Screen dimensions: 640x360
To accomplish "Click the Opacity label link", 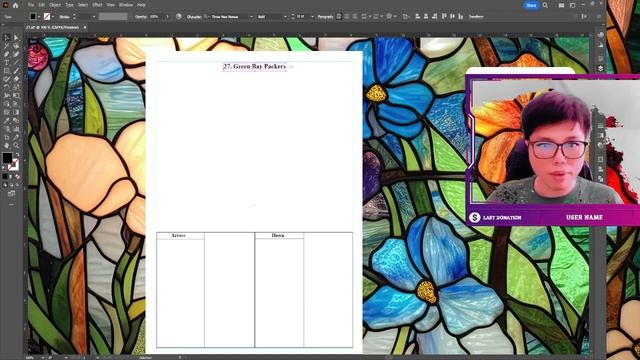I will pyautogui.click(x=141, y=17).
